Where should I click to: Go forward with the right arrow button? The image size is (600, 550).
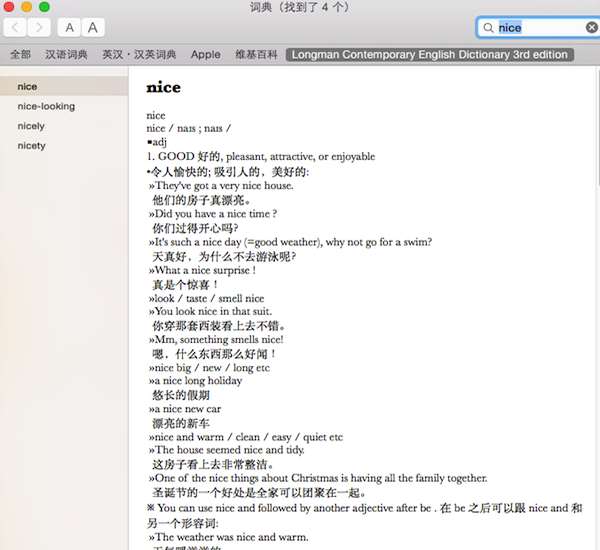[x=39, y=28]
